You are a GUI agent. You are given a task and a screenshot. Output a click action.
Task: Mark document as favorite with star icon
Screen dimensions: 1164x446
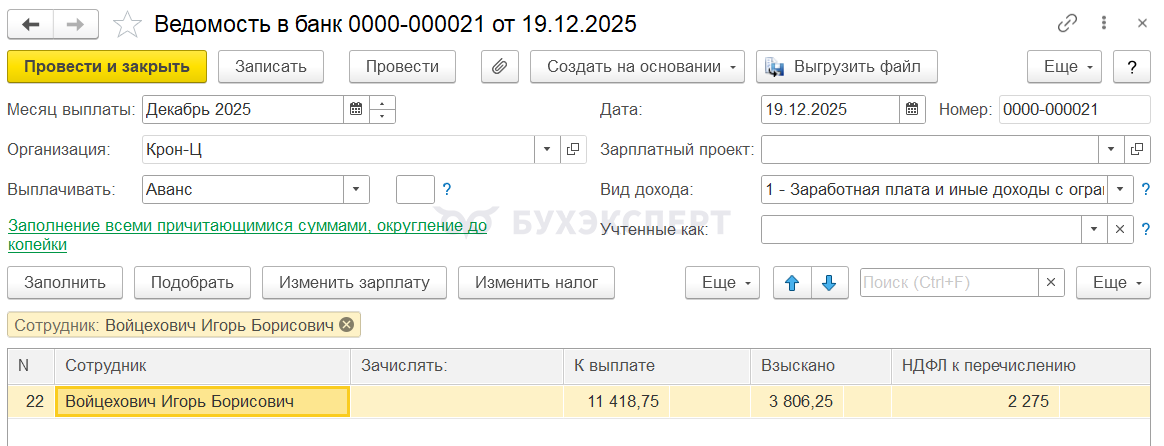(127, 23)
